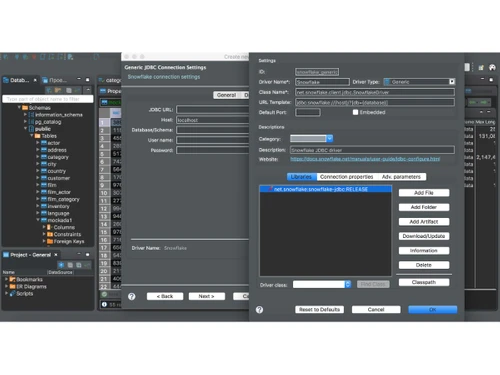Viewport: 500px width, 375px height.
Task: Minimize the Database Navigator panel
Action: [79, 79]
